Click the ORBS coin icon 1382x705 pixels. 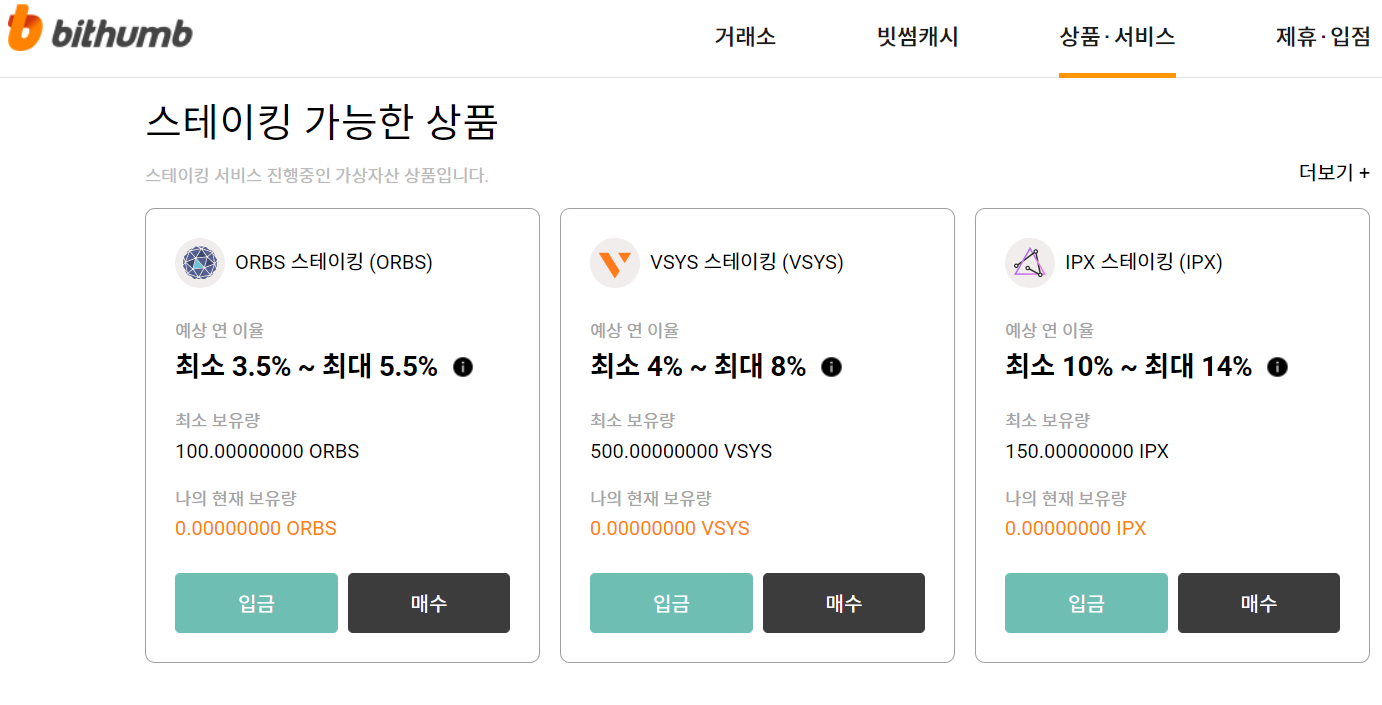[200, 263]
